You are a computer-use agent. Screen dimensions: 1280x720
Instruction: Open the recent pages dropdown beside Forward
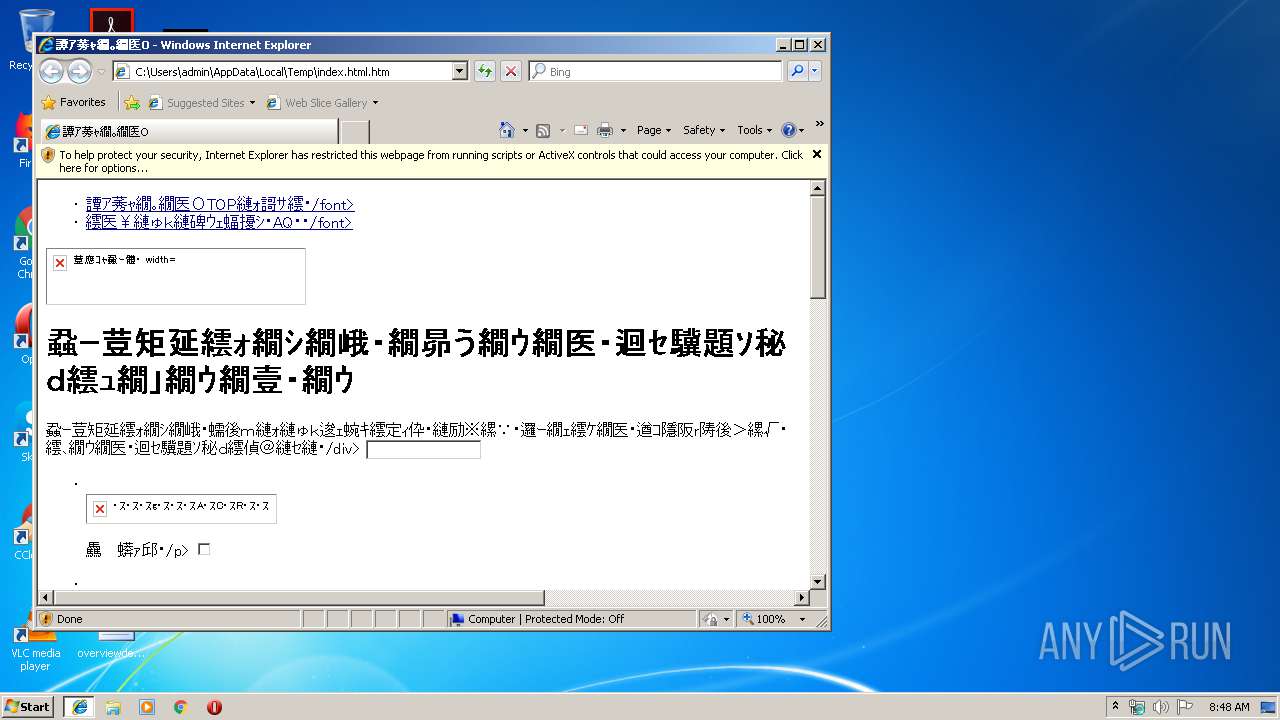(x=101, y=72)
